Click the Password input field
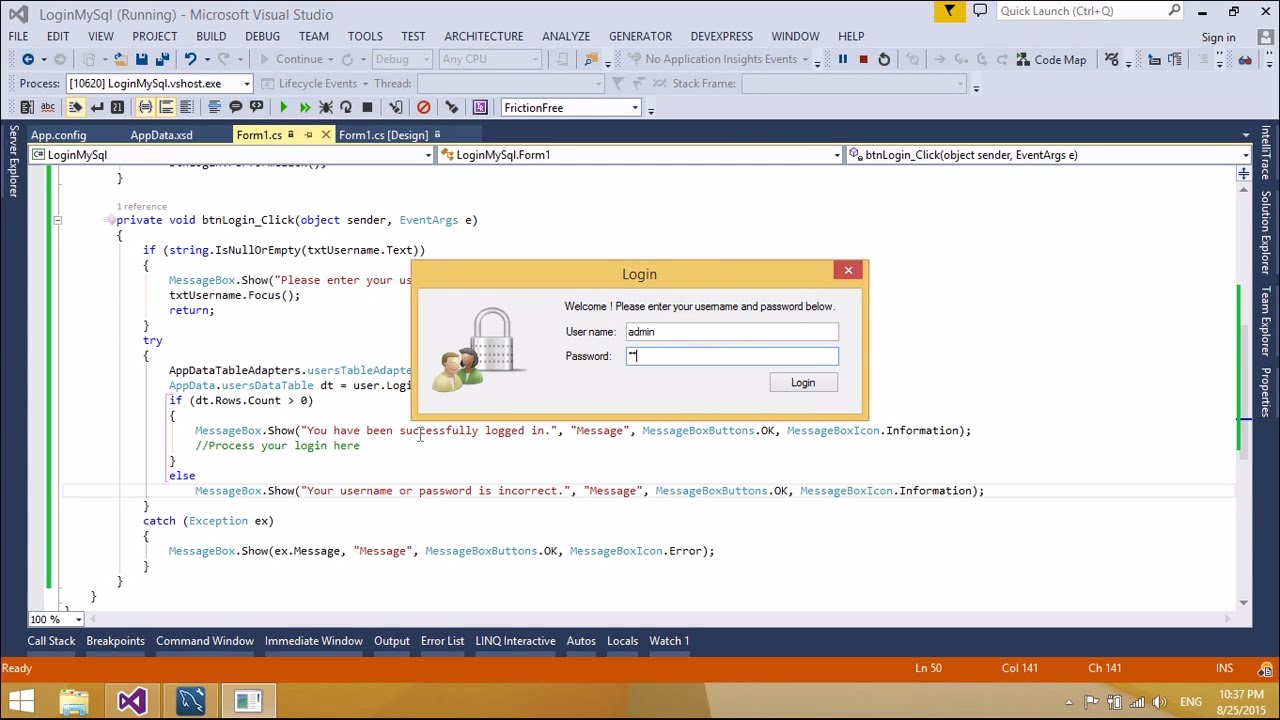 (732, 356)
